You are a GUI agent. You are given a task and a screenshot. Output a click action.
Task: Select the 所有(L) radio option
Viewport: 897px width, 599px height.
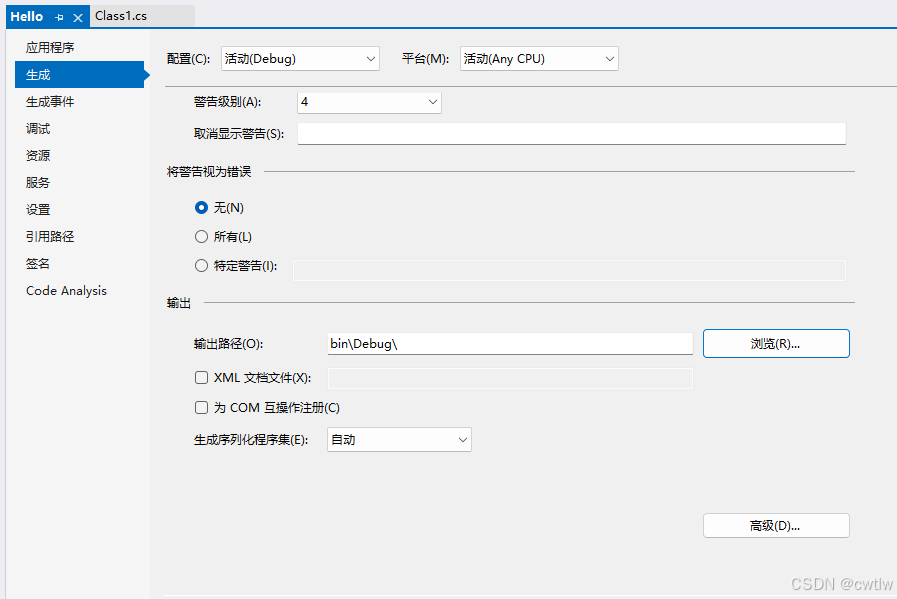(201, 236)
